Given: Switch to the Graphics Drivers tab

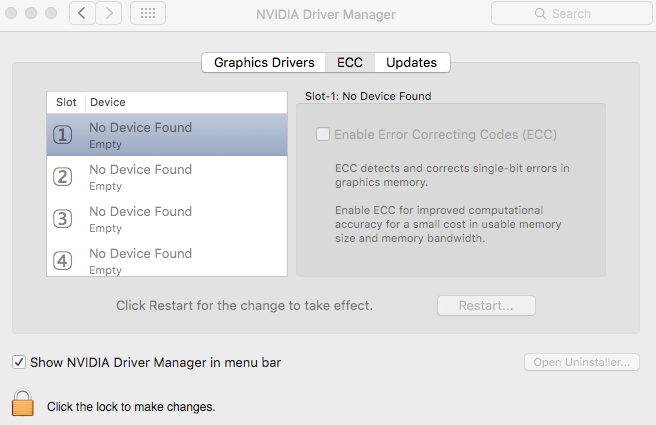Looking at the screenshot, I should point(264,63).
